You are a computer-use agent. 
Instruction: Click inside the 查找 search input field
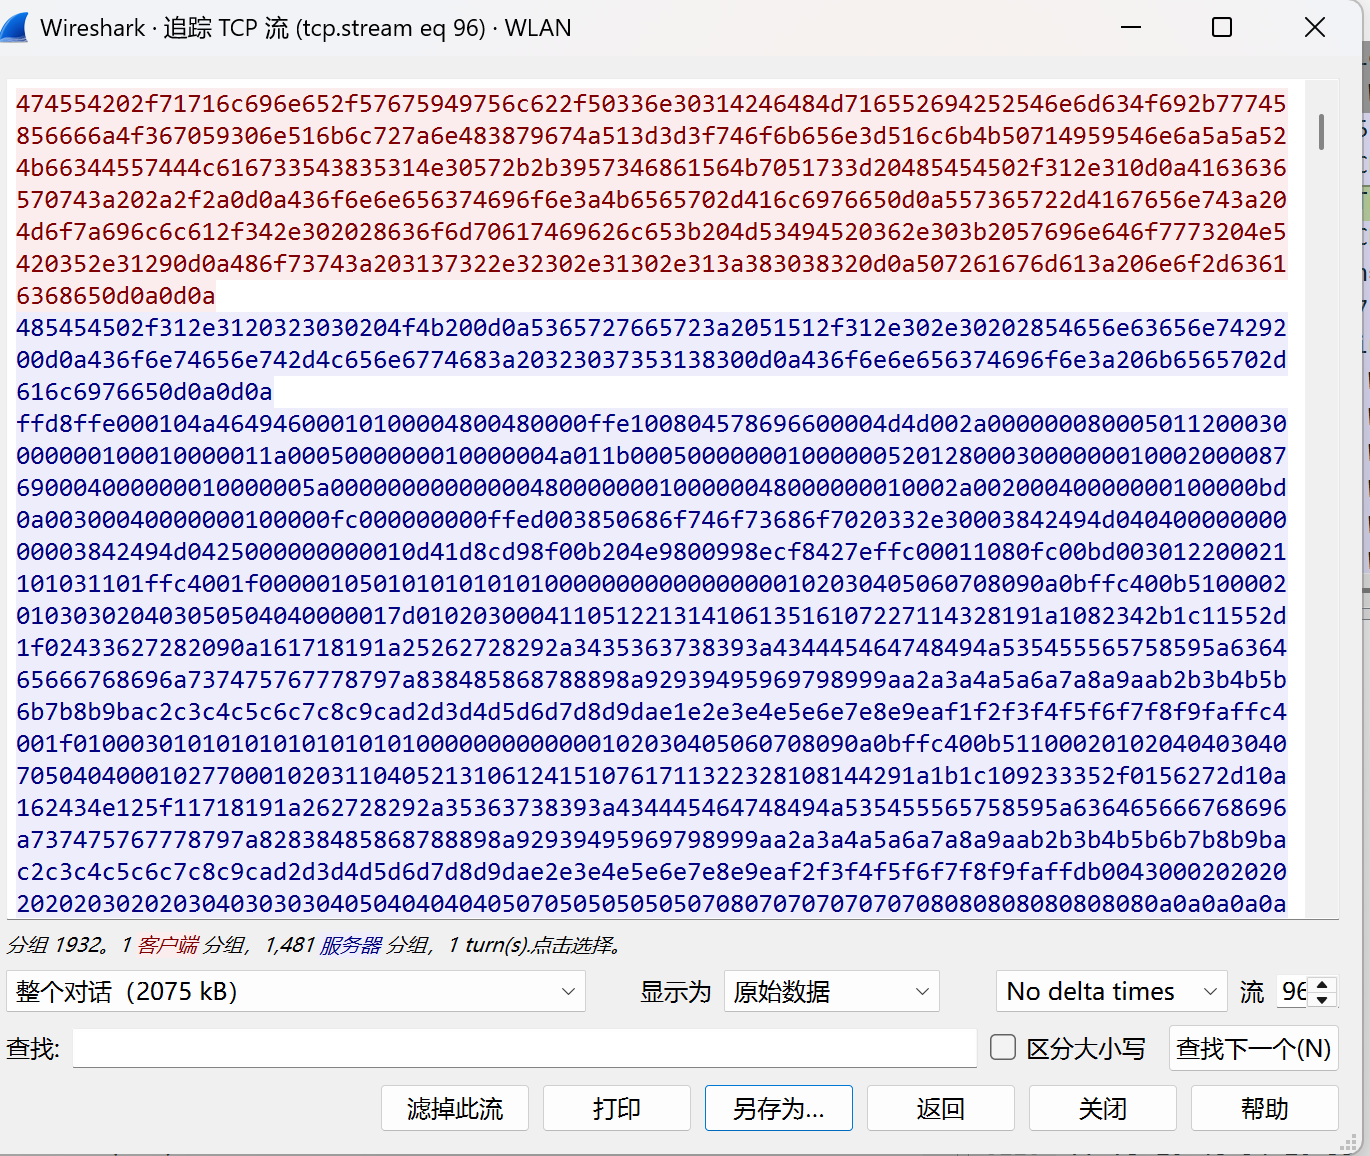pyautogui.click(x=520, y=1047)
